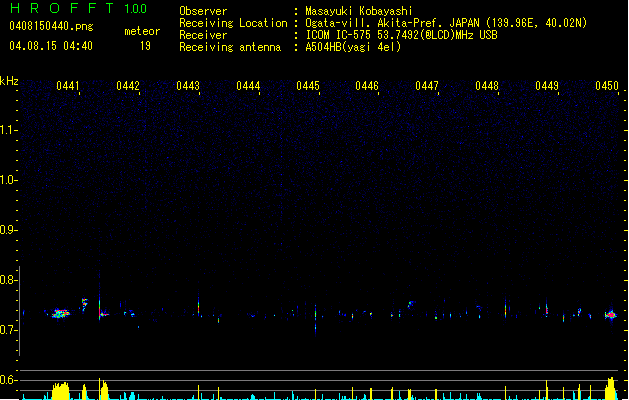Screen dimensions: 629x400
Task: Select the A504HB(yagi 4el) antenna text
Action: coord(353,47)
